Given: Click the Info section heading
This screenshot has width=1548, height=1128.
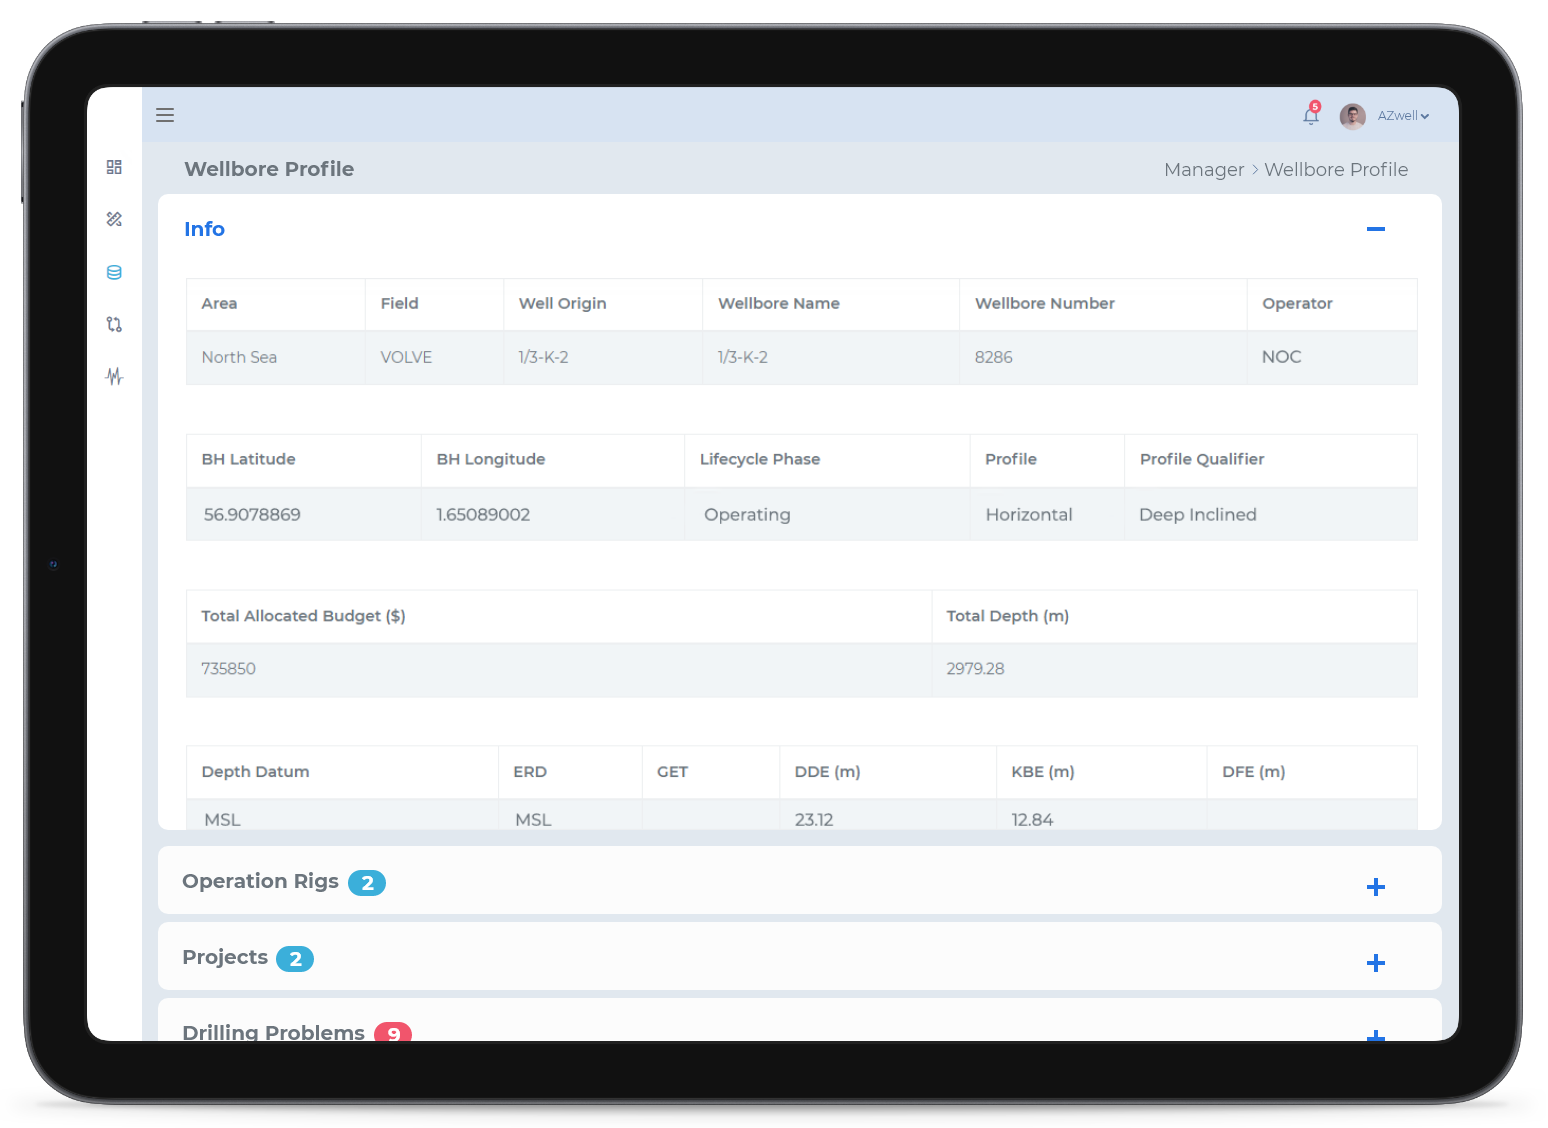Looking at the screenshot, I should point(204,229).
